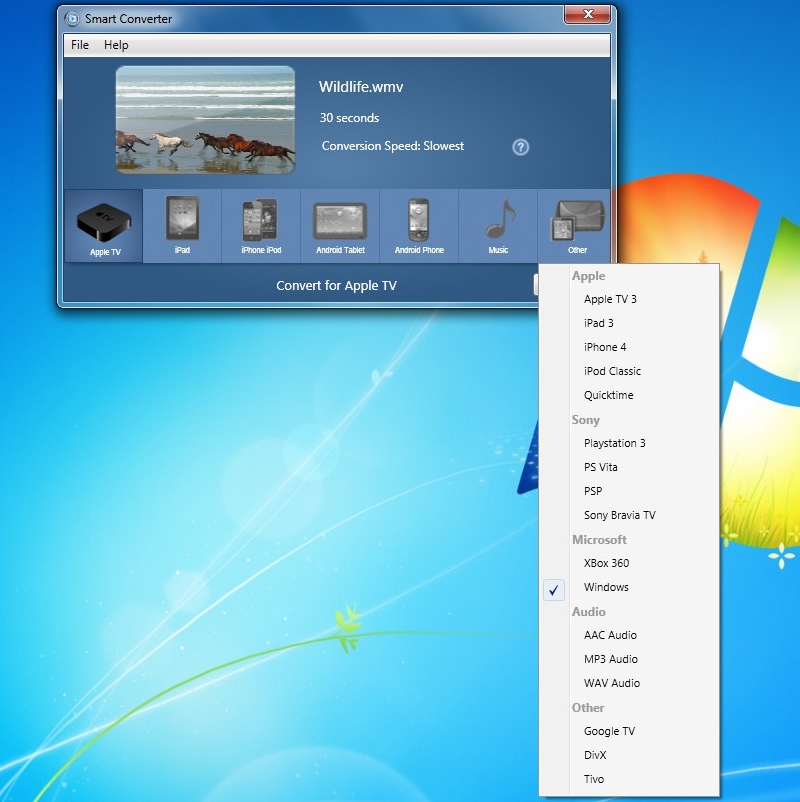Pick WAV Audio menu entry
The width and height of the screenshot is (800, 802).
tap(629, 683)
